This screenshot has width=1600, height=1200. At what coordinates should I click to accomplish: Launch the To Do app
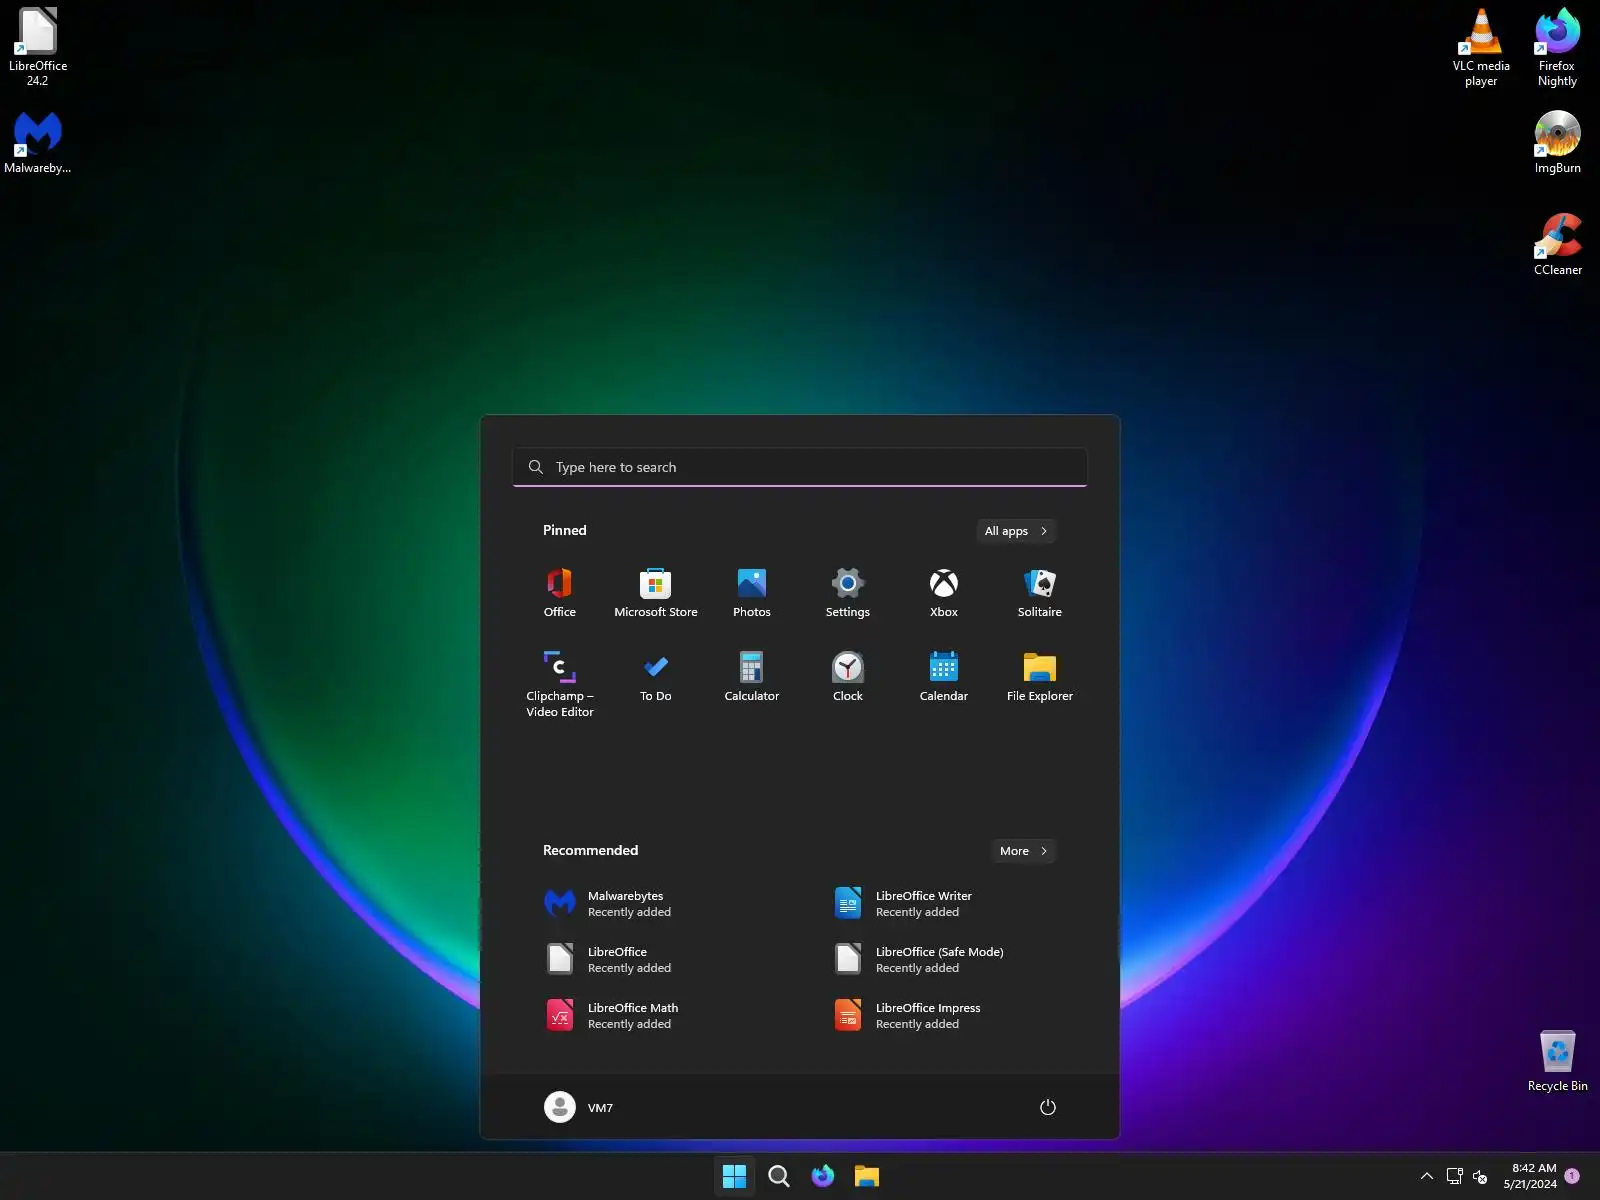[656, 677]
